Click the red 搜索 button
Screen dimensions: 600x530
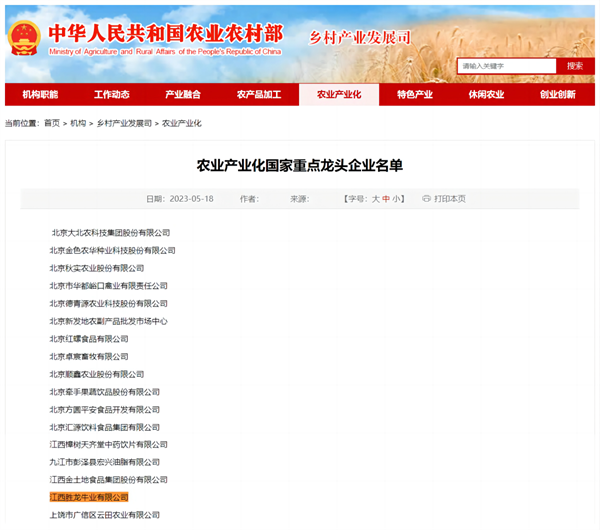(575, 66)
